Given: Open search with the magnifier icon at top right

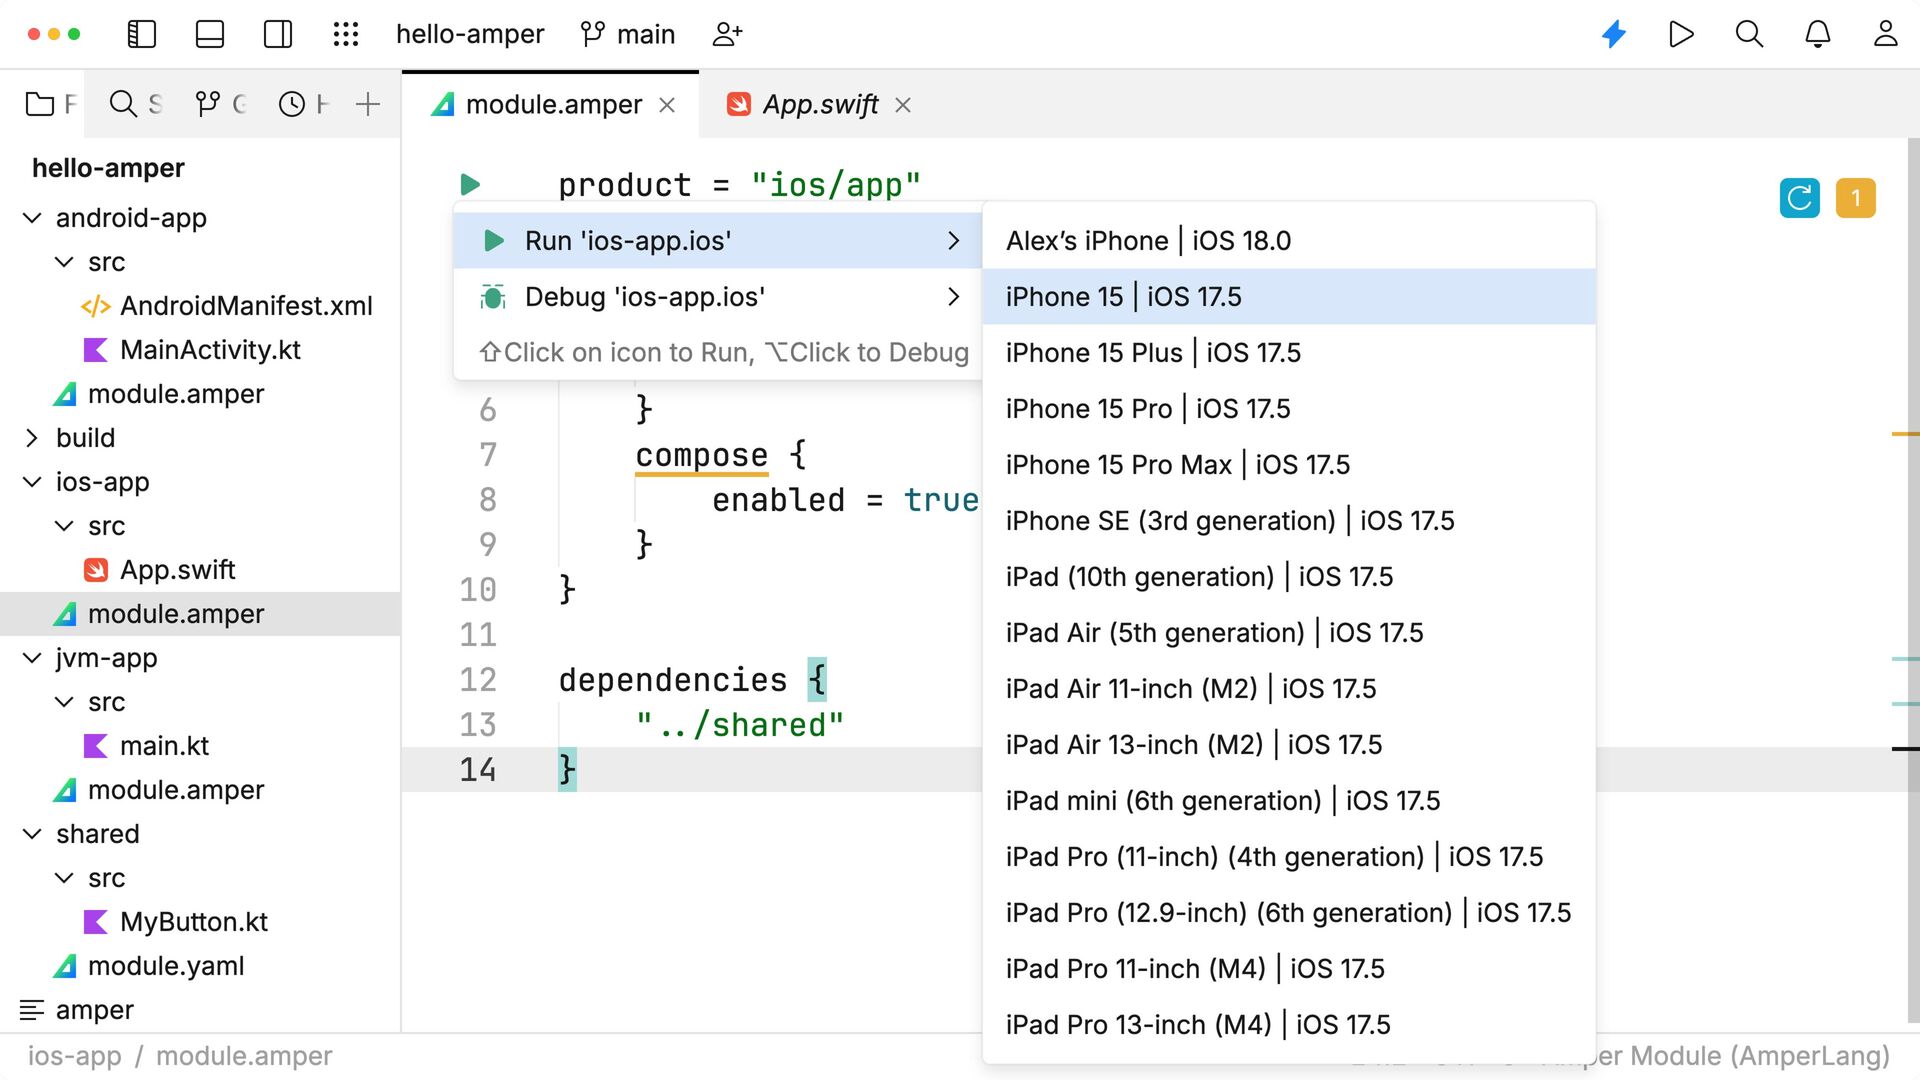Looking at the screenshot, I should 1749,34.
